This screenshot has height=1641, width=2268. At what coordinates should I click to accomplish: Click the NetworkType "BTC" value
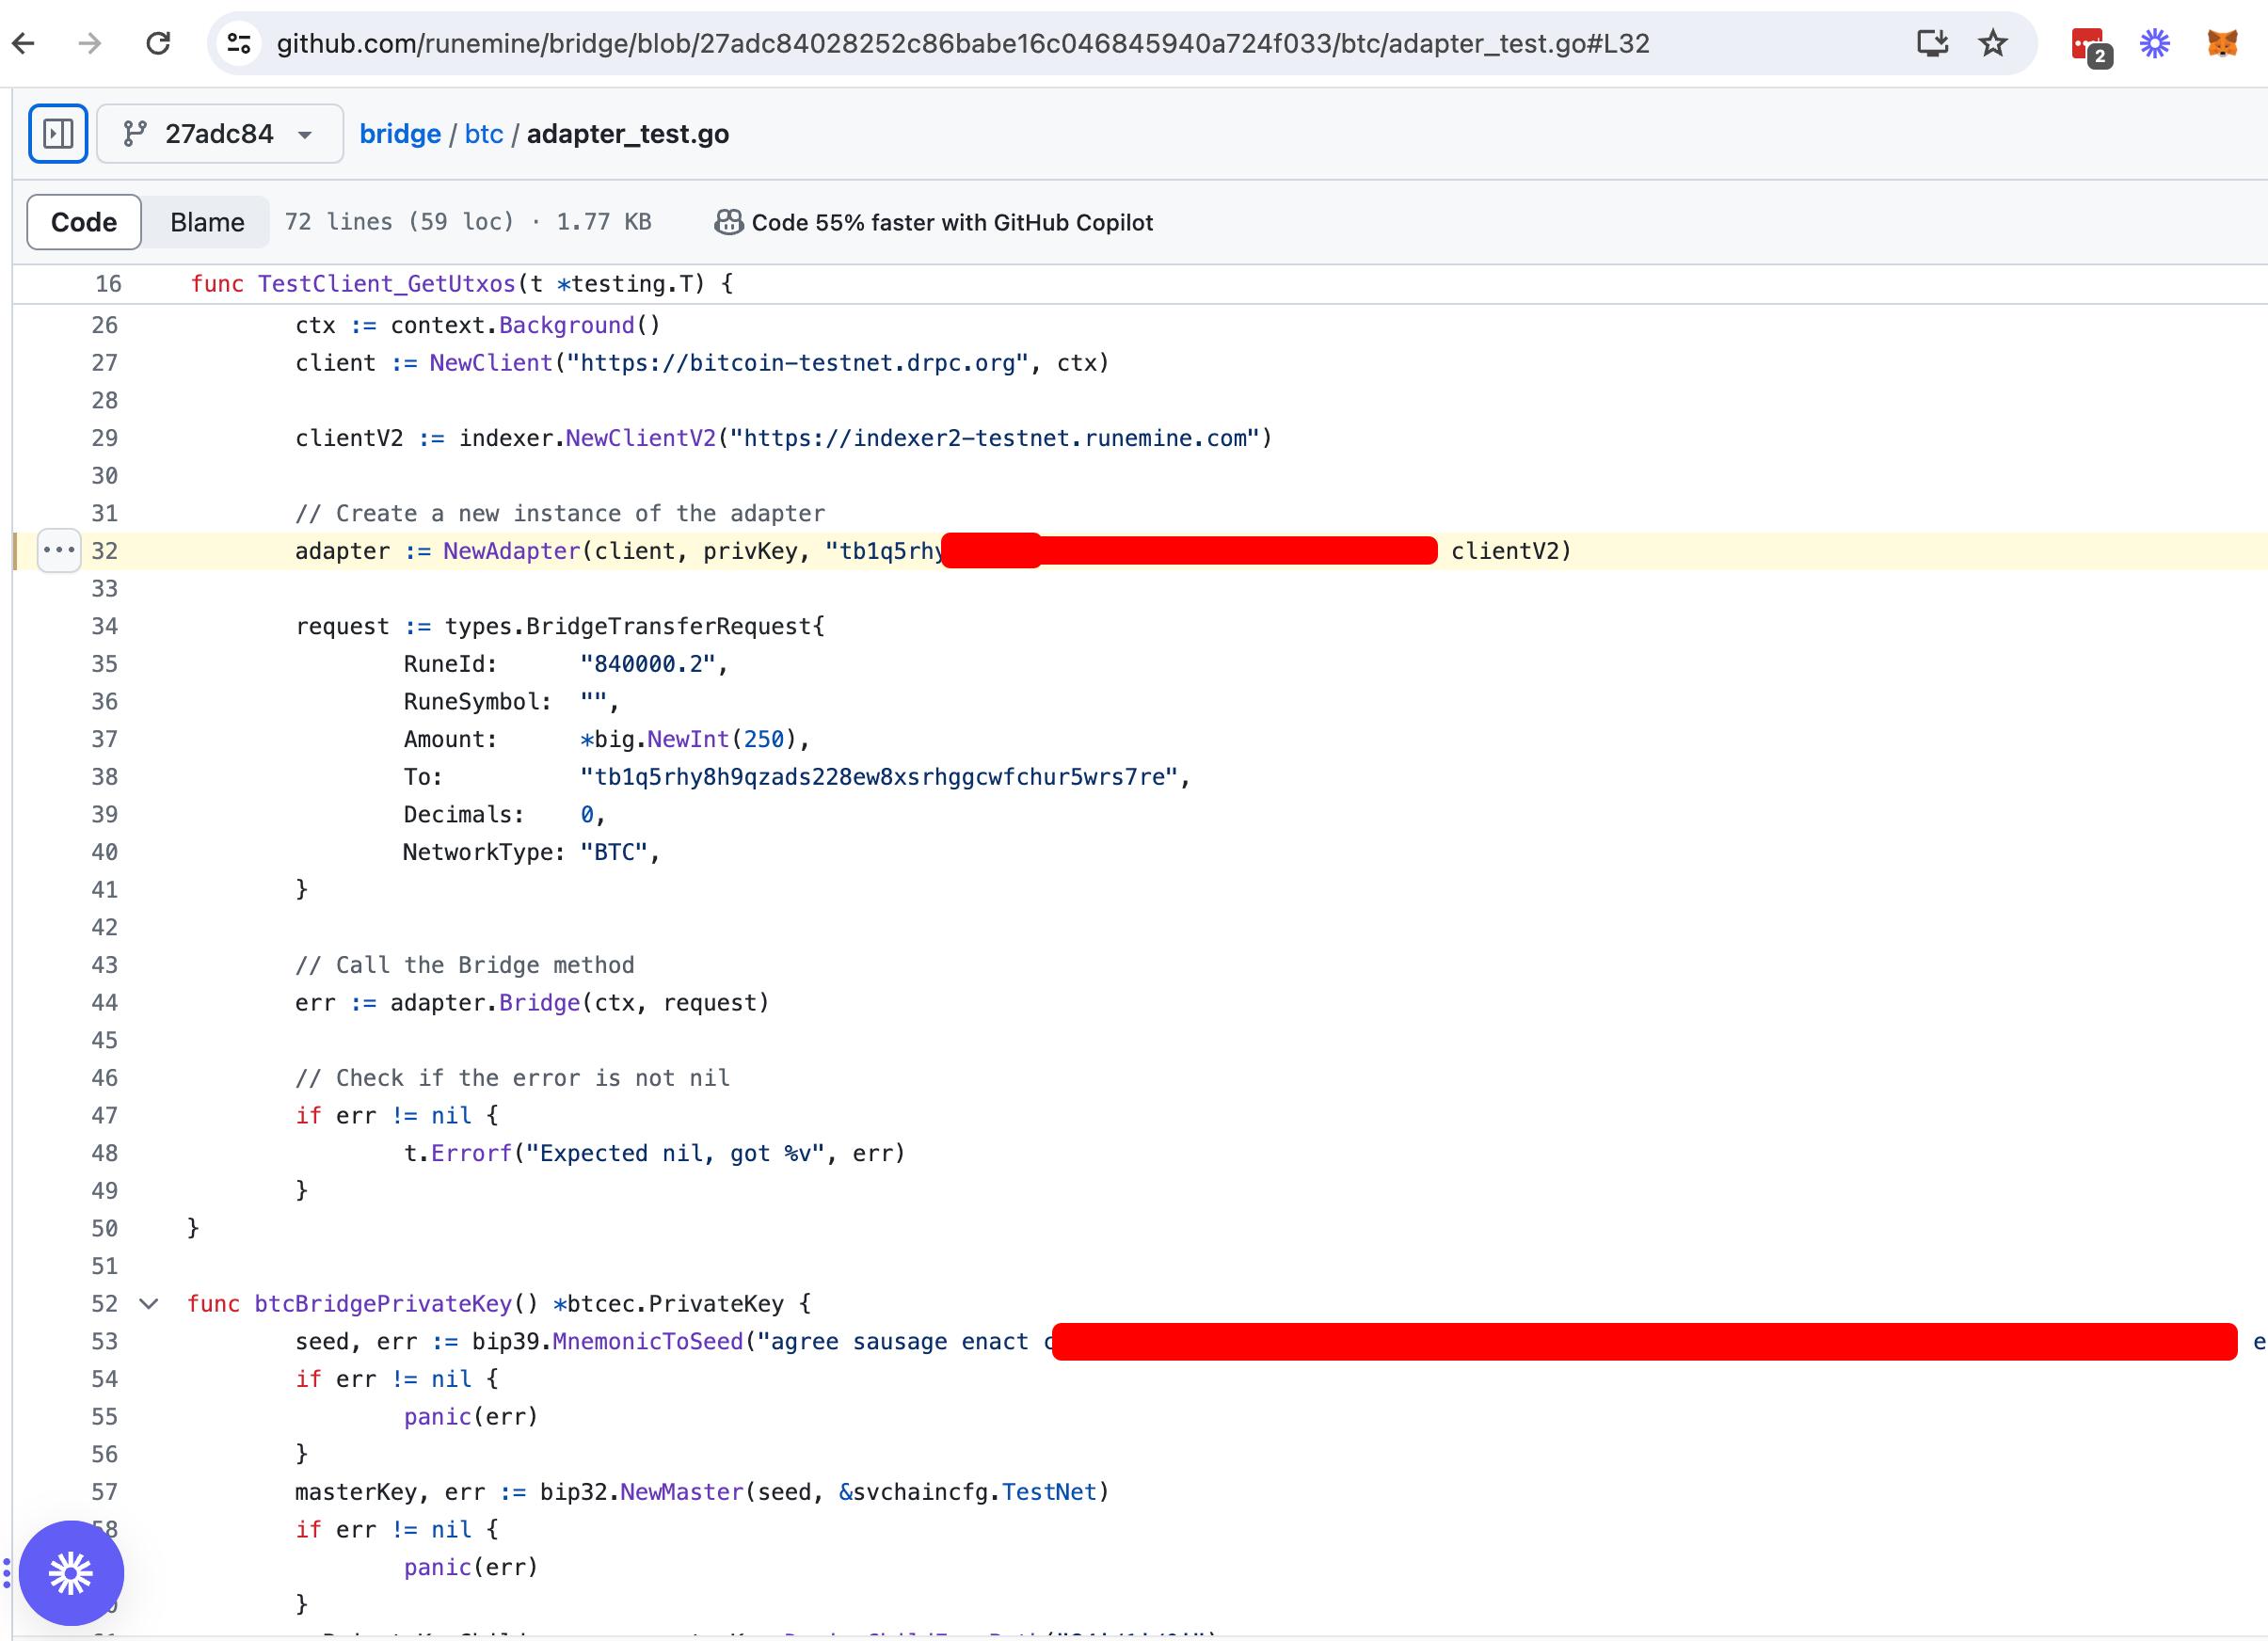[614, 852]
